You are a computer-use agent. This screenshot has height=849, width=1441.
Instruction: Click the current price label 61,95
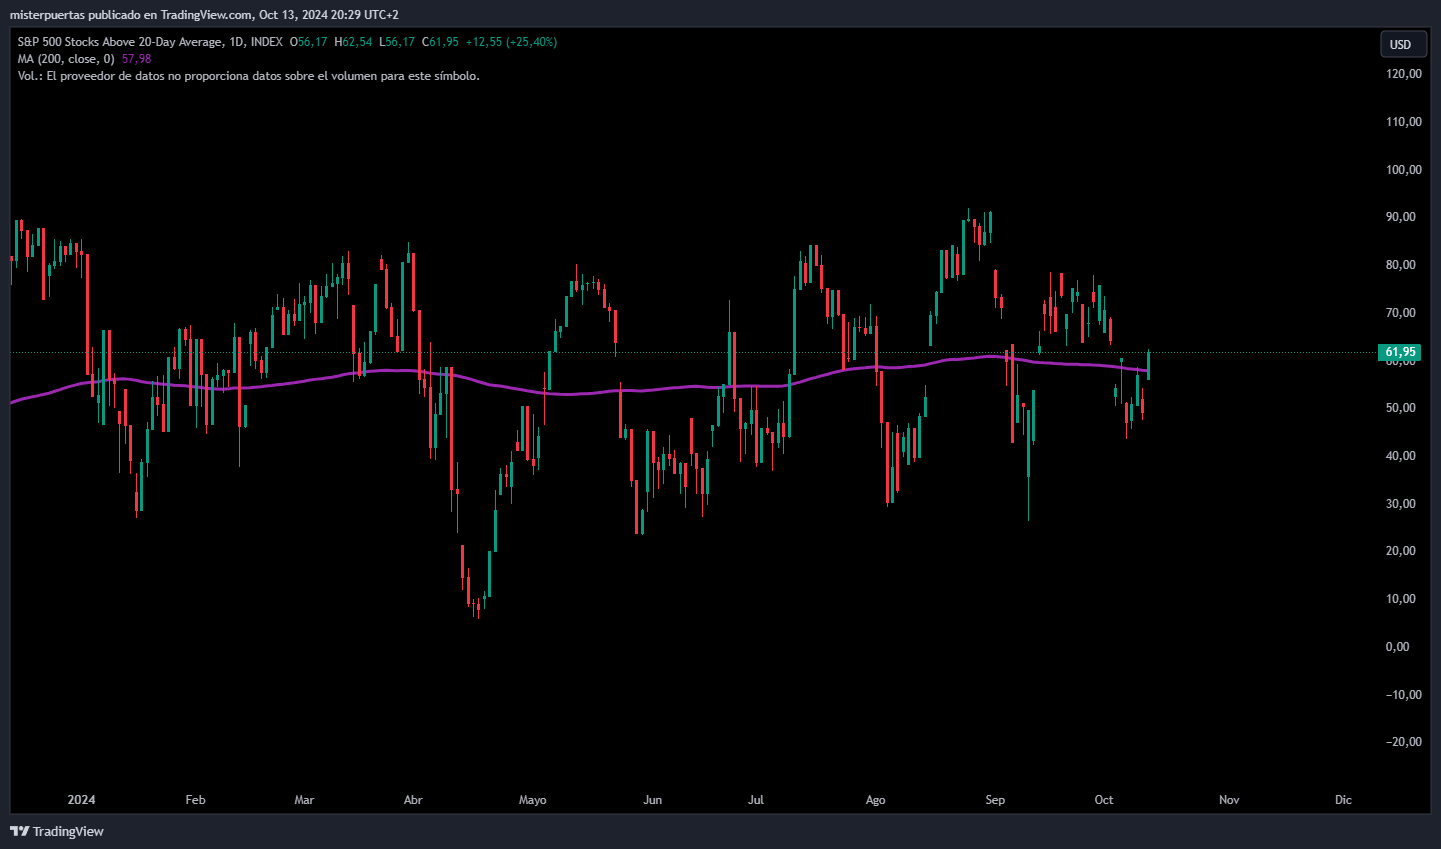[1401, 352]
